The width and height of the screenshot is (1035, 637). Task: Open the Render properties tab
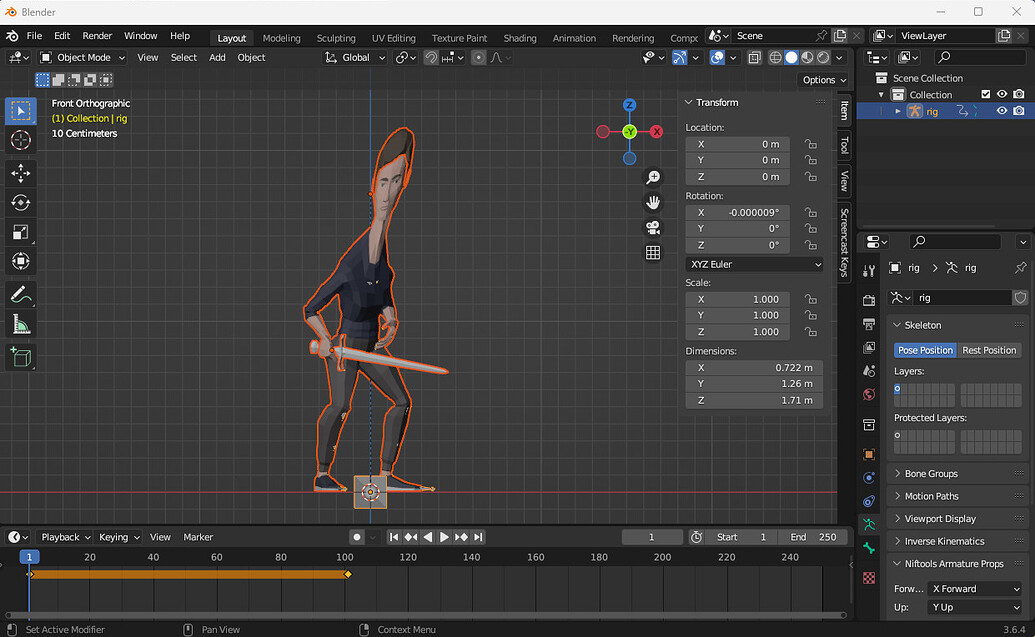pos(869,300)
